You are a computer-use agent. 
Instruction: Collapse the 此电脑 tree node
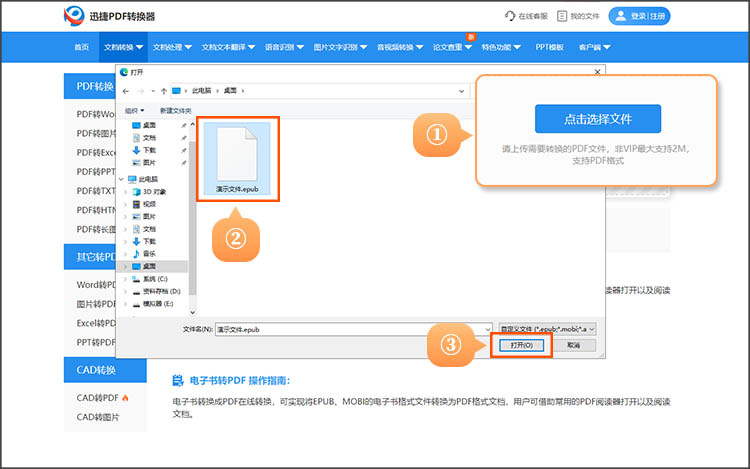(x=121, y=179)
